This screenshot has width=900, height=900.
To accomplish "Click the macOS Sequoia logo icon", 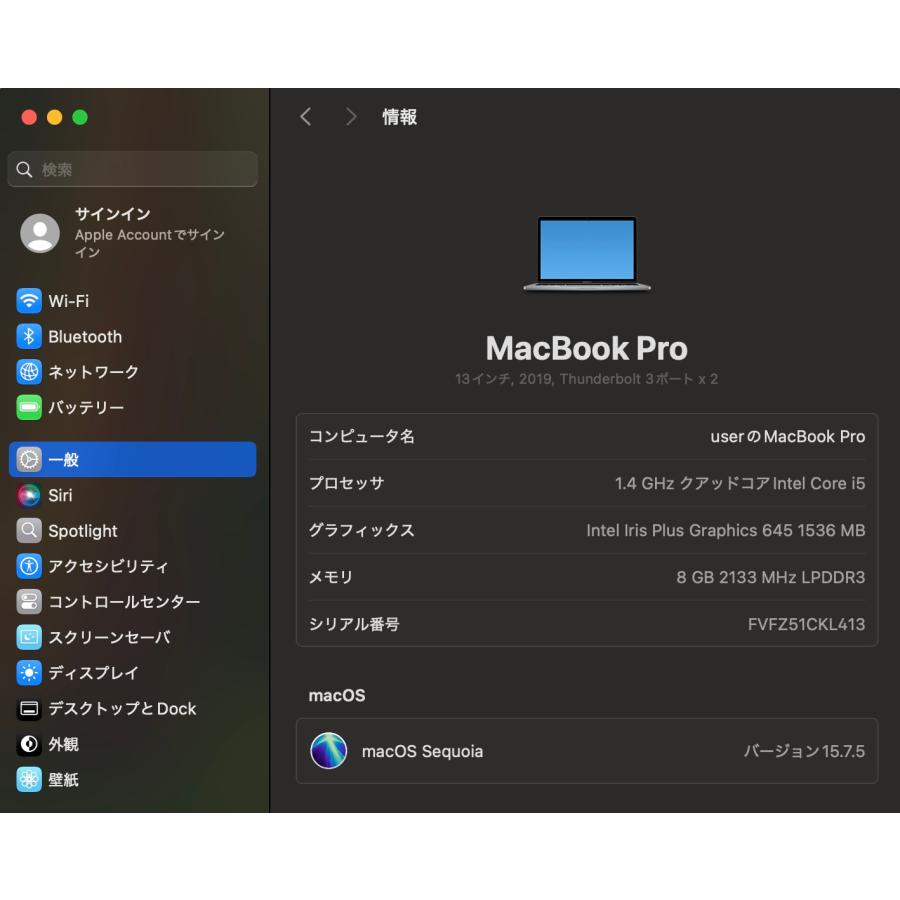I will 328,751.
